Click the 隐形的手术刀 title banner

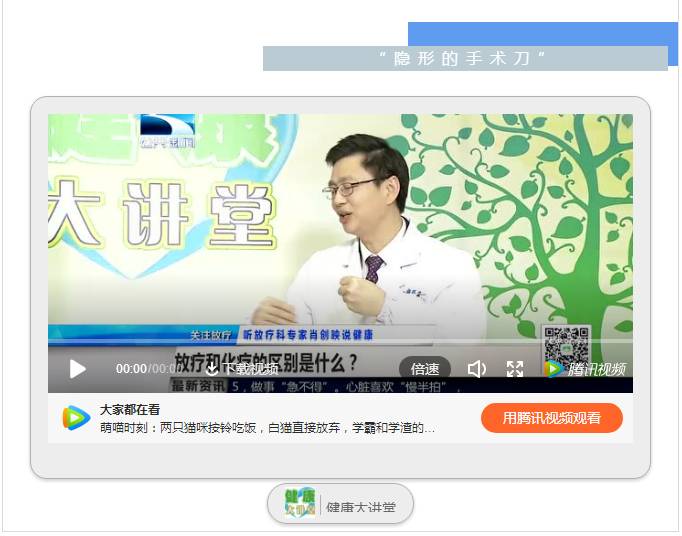coord(465,58)
